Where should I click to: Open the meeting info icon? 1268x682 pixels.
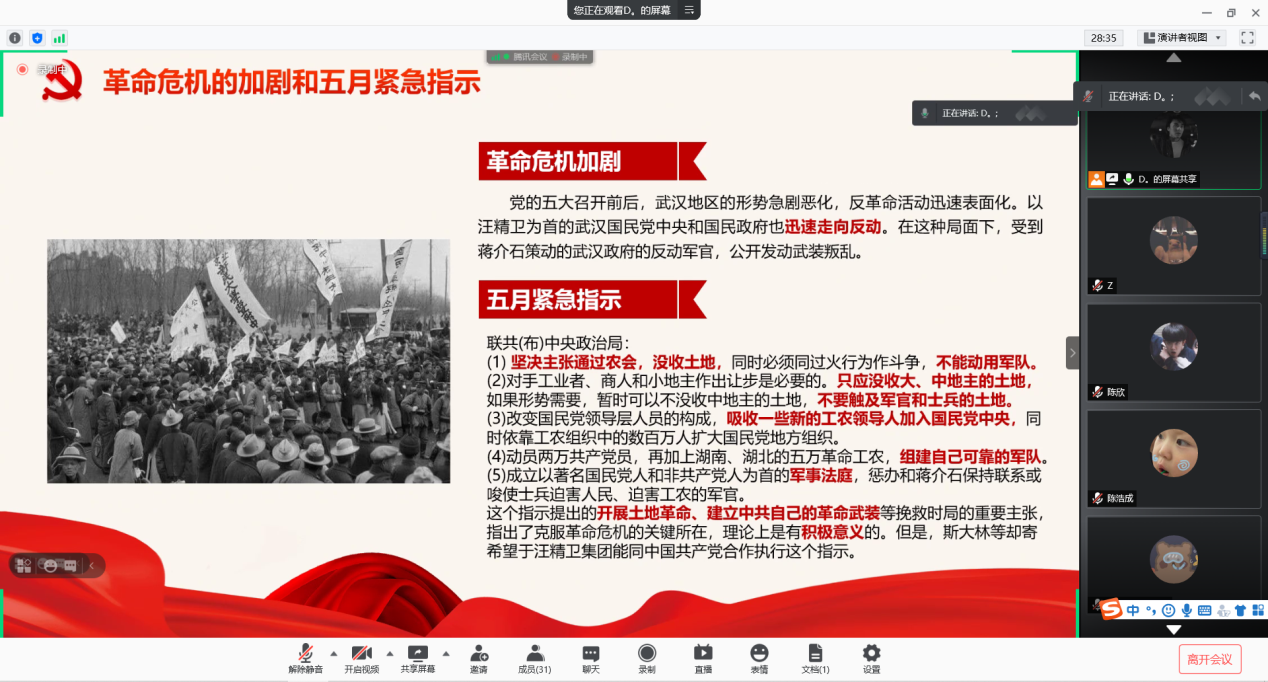click(x=15, y=38)
